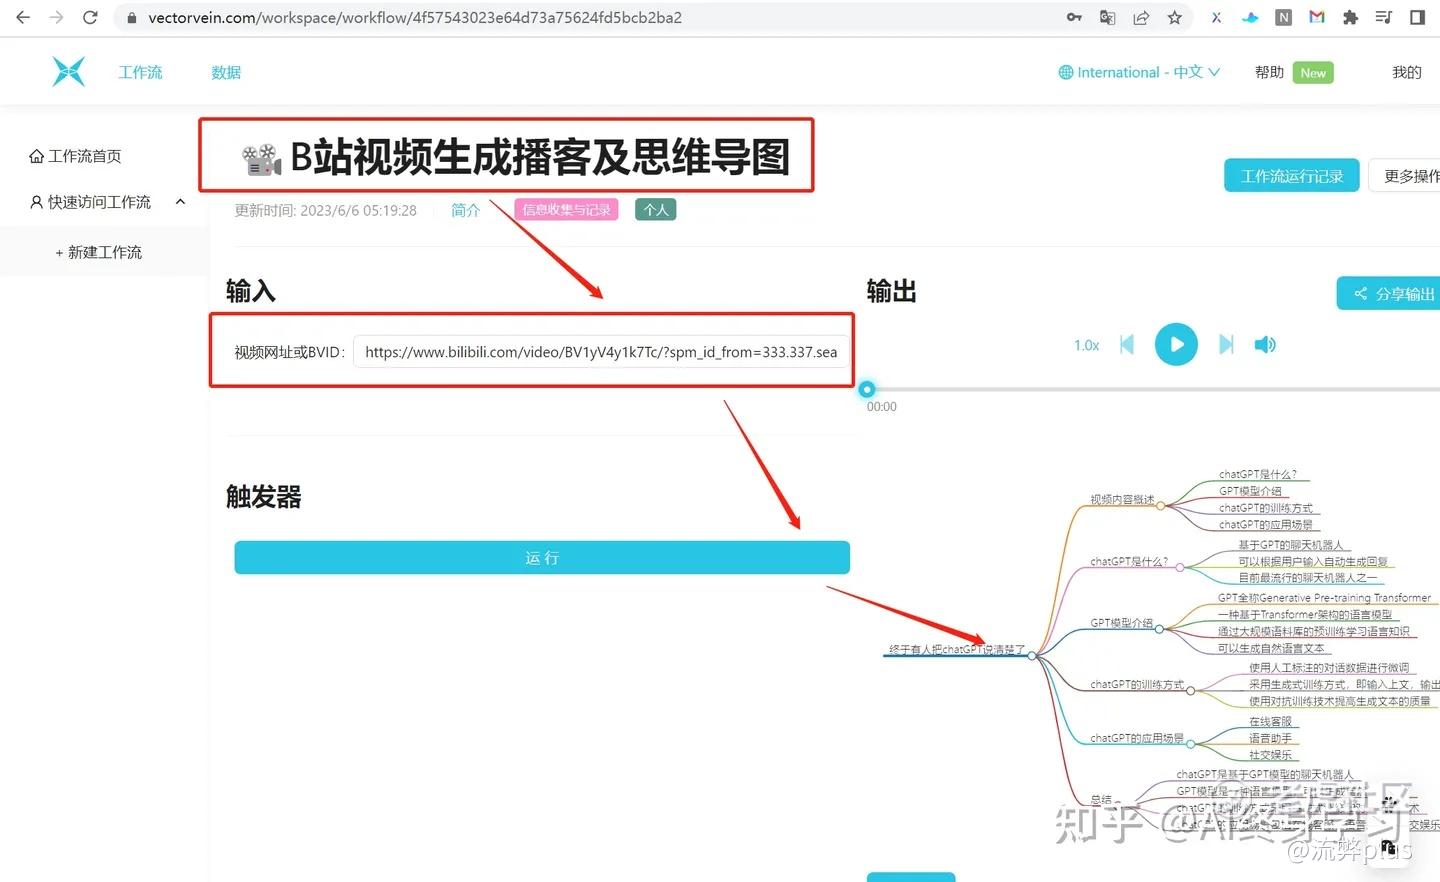Toggle the browser side panel icon
Screen dimensions: 1440x882
(x=1417, y=17)
